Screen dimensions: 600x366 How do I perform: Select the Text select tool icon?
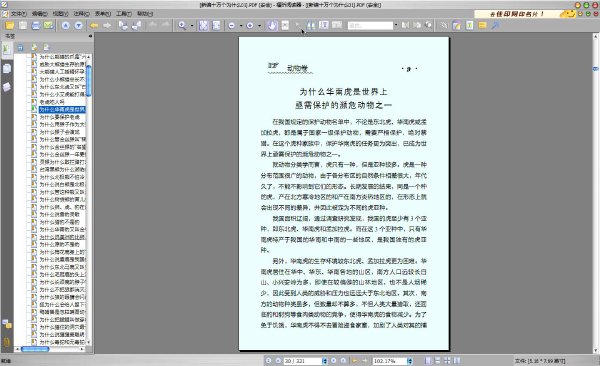pyautogui.click(x=285, y=26)
